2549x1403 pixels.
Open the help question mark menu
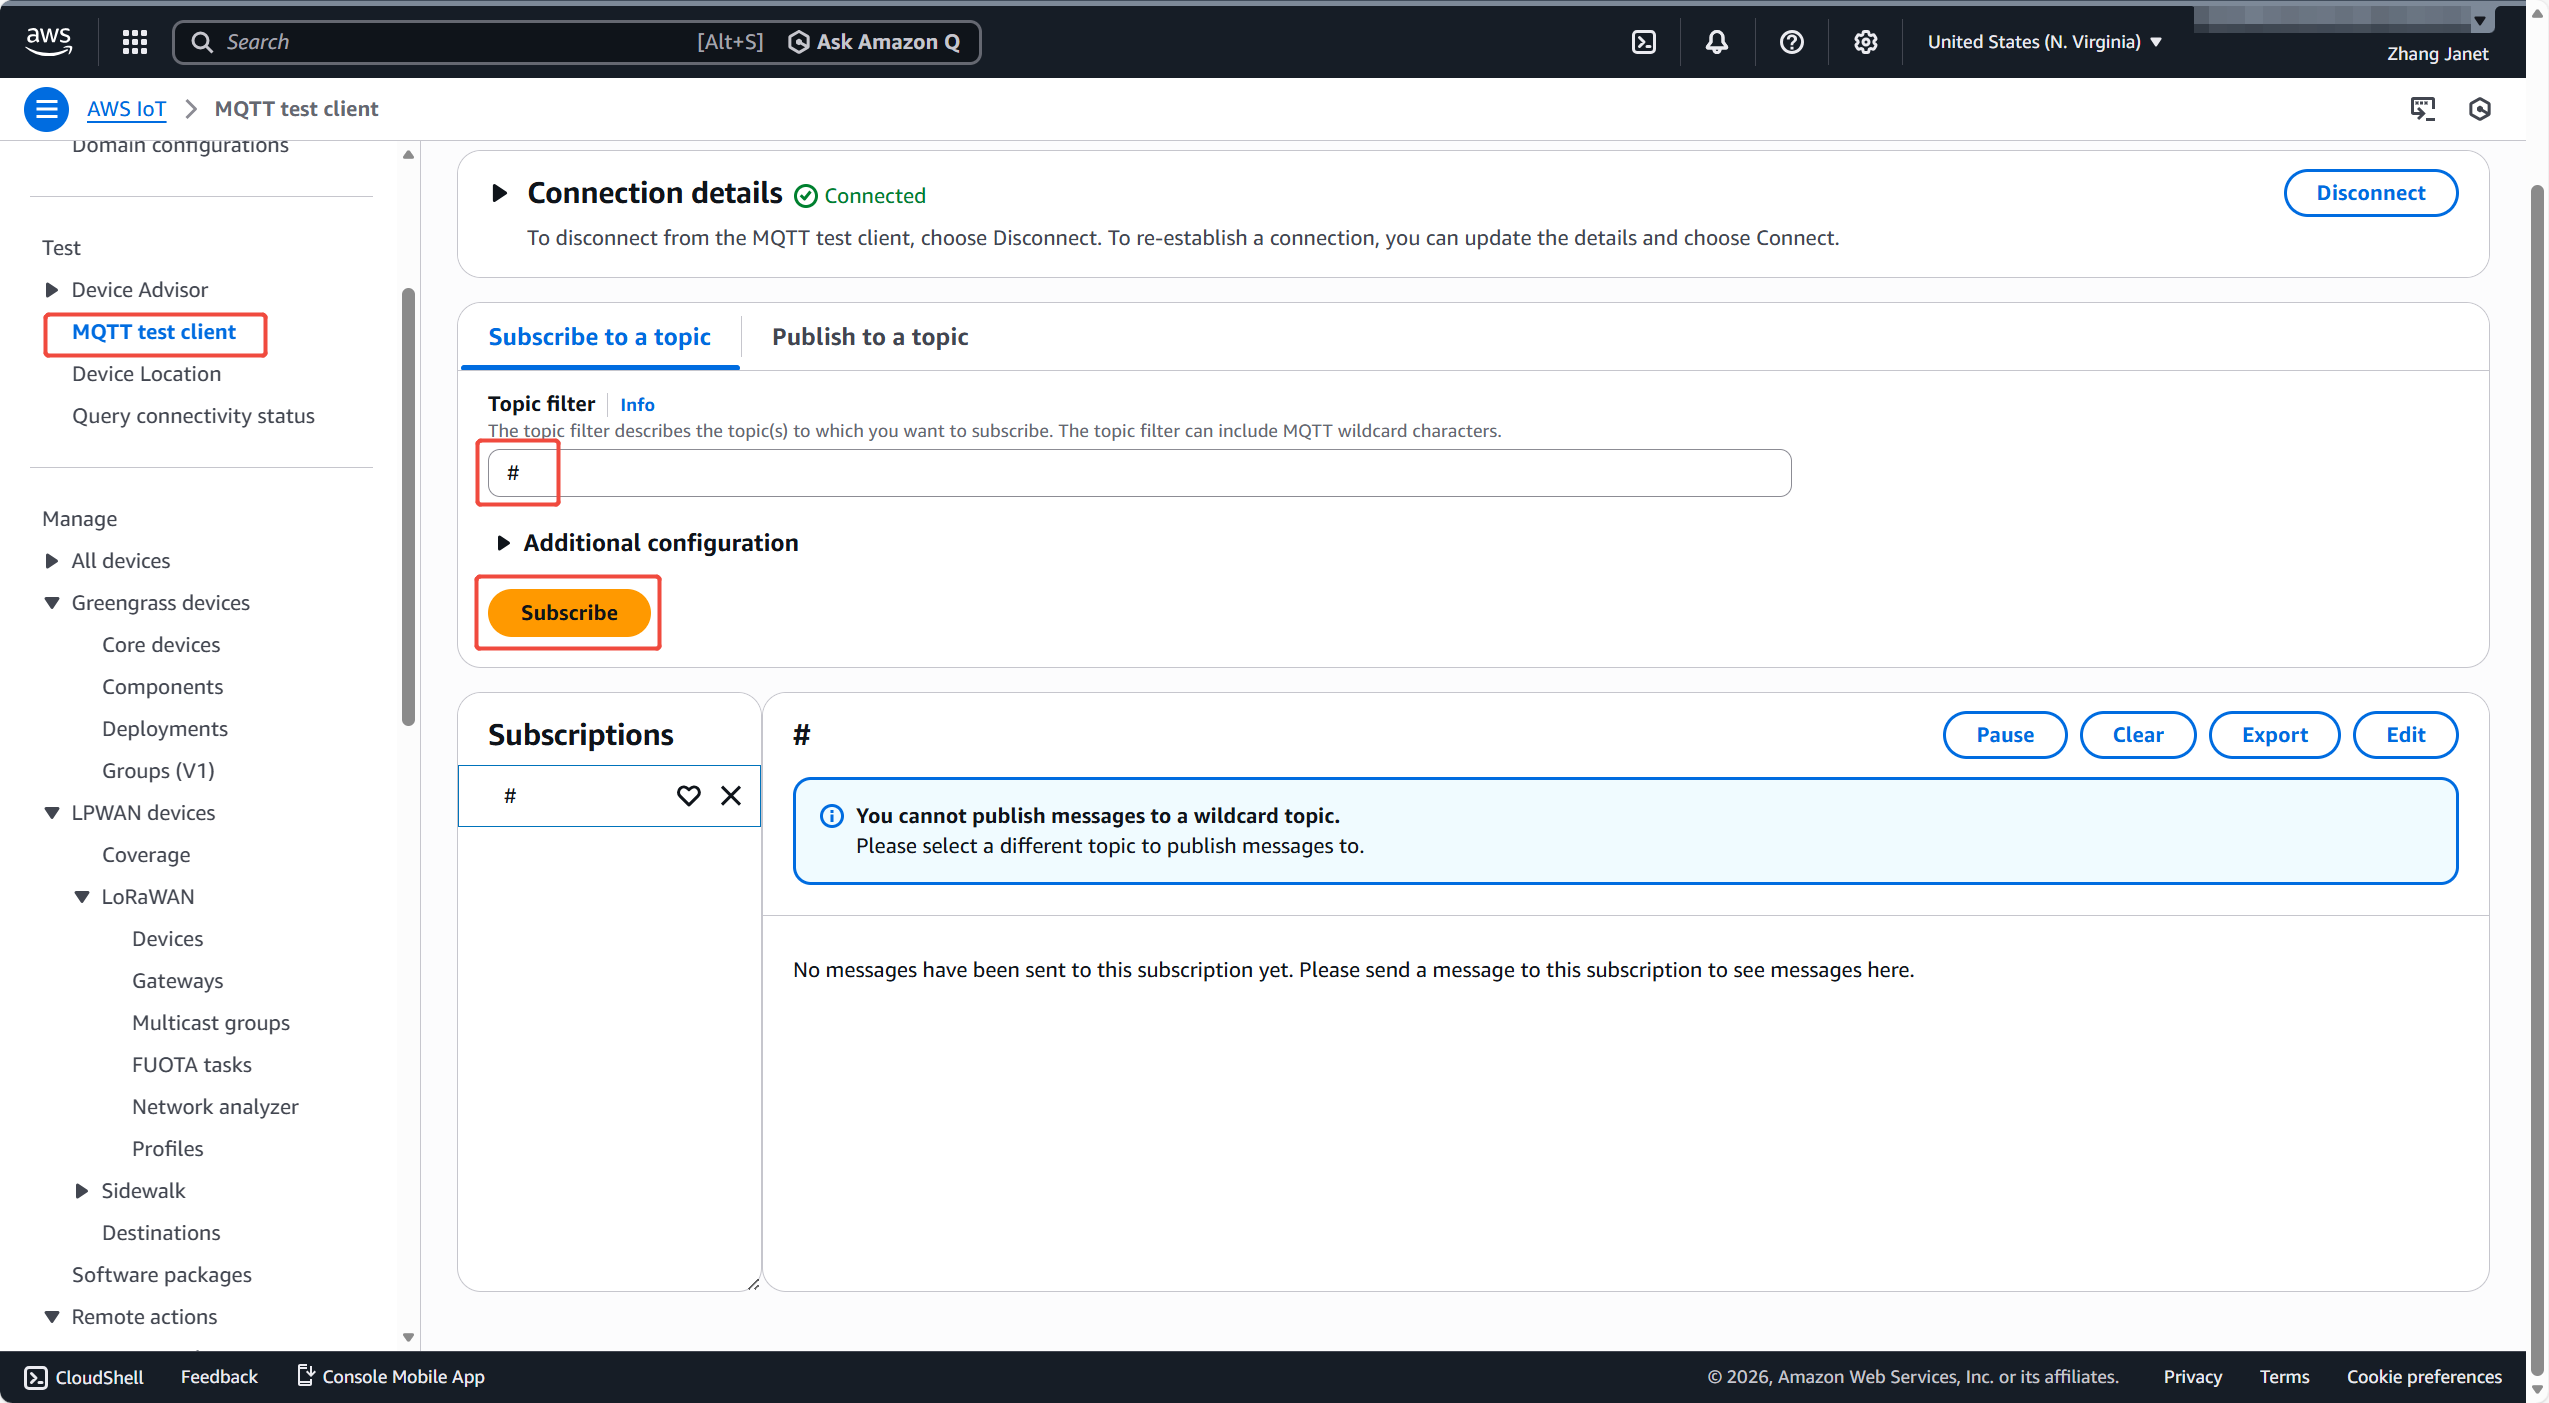pos(1791,42)
